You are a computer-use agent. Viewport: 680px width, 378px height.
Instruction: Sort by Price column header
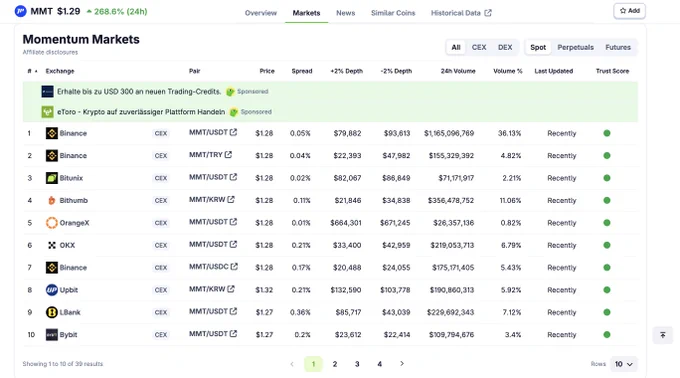[x=267, y=71]
